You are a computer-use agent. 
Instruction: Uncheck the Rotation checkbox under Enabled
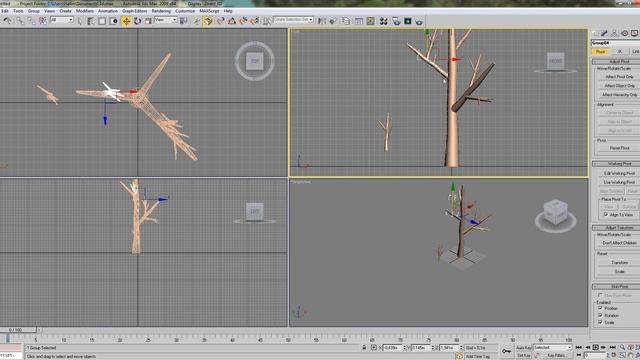(x=600, y=315)
